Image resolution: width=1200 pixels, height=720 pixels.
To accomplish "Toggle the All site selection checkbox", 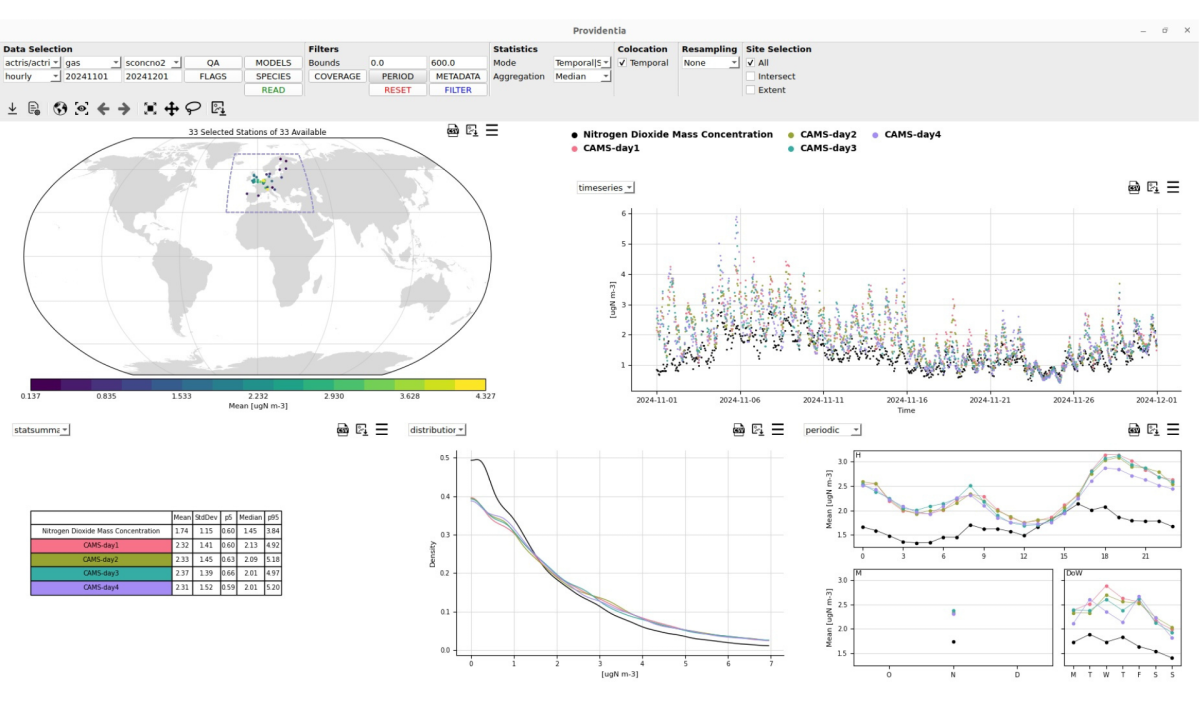I will coord(751,63).
